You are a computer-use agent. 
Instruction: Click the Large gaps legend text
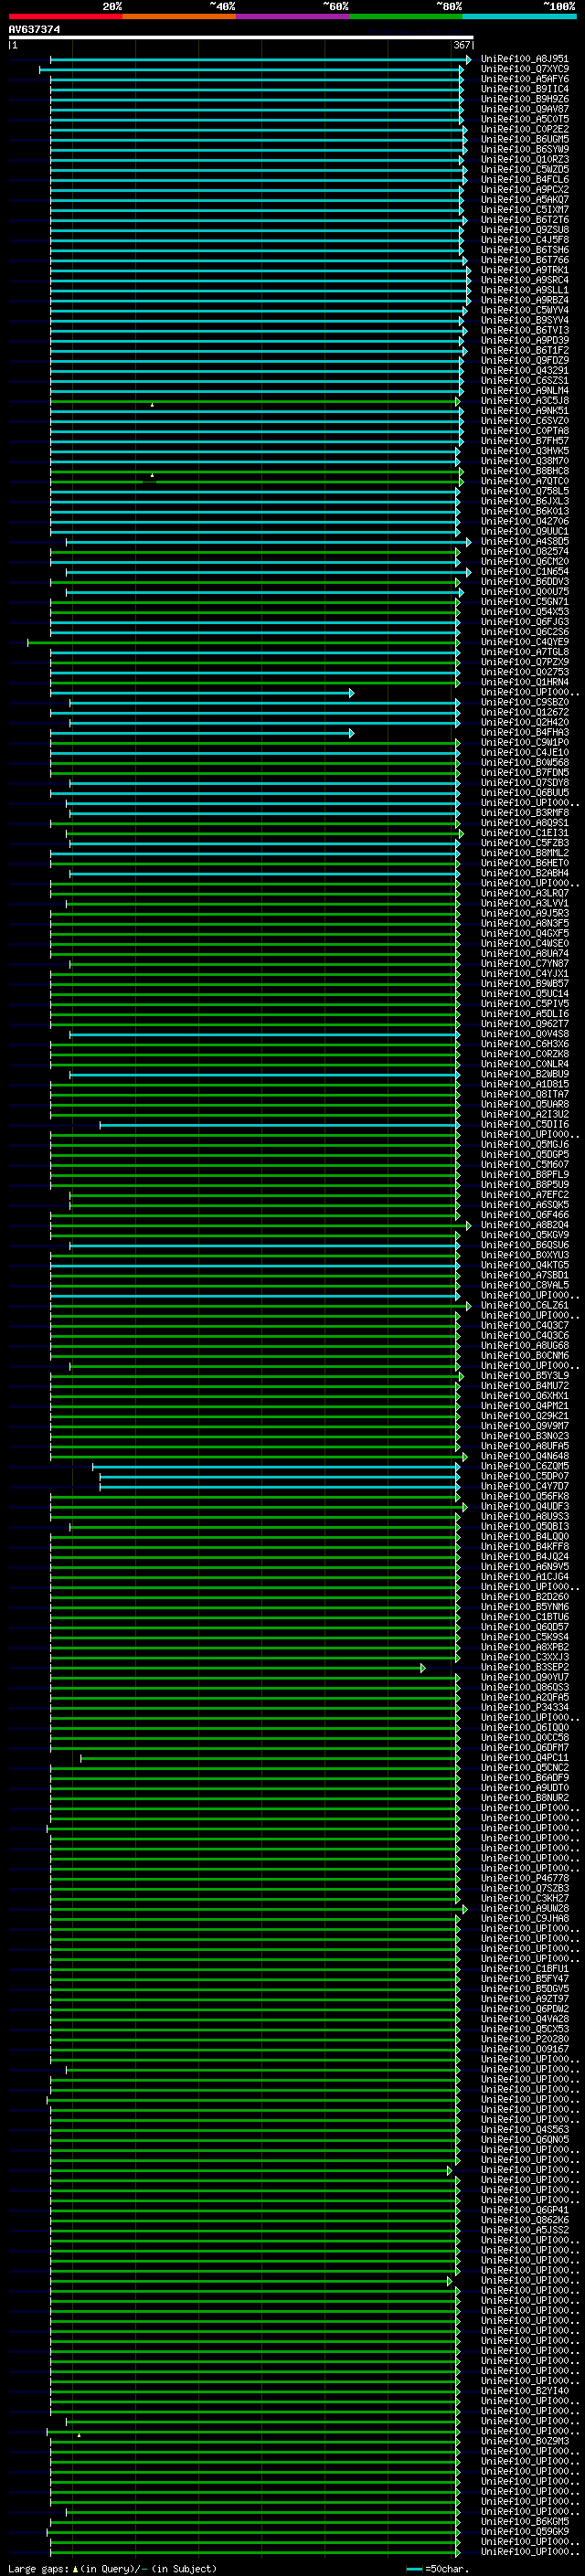point(112,2568)
